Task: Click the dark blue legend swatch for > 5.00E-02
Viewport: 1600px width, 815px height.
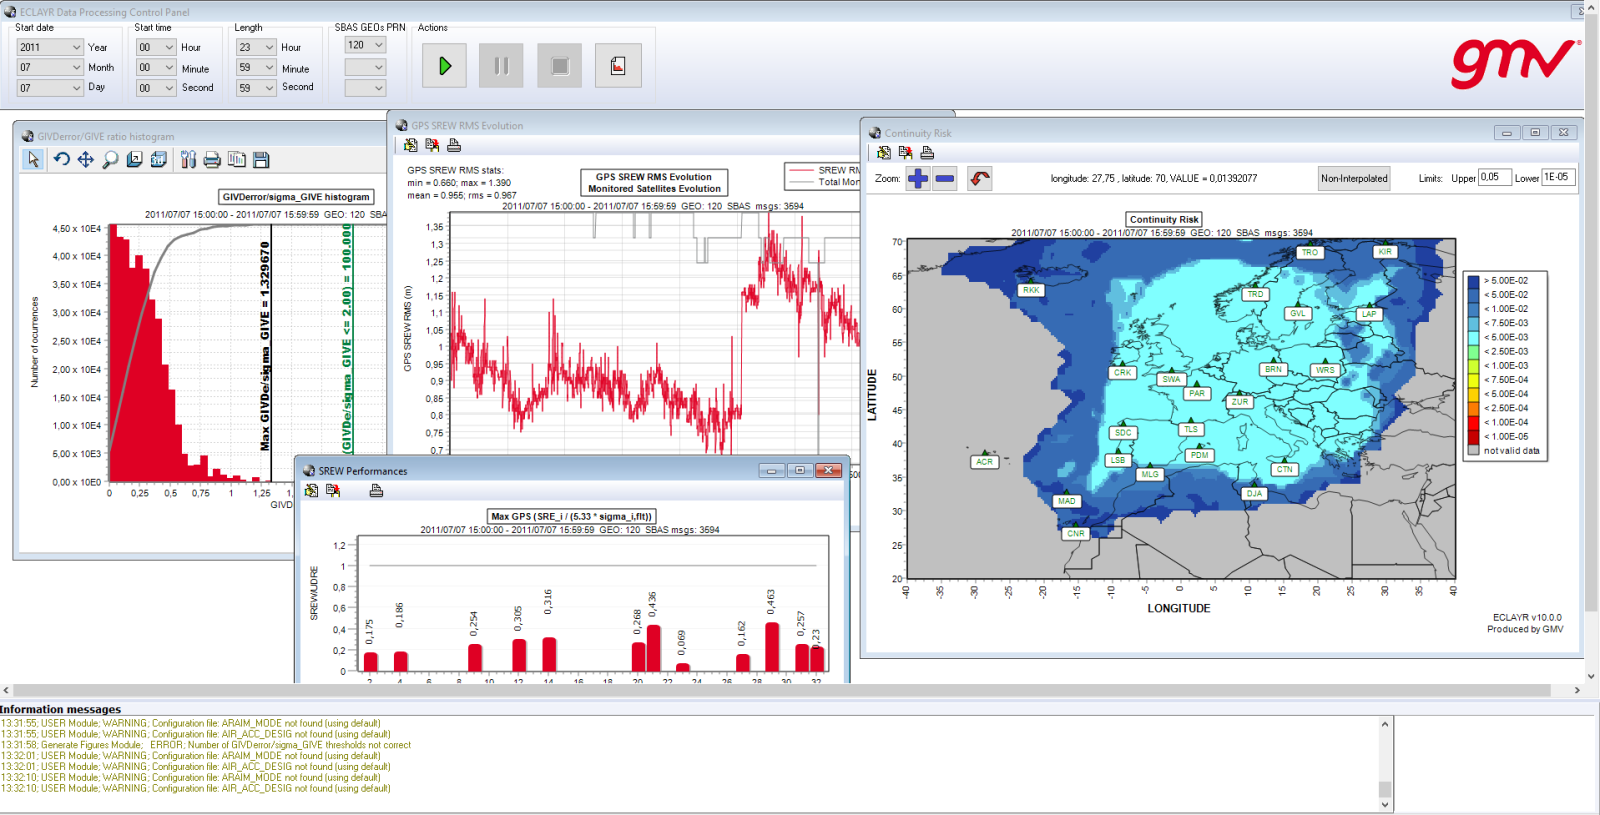Action: [x=1473, y=281]
